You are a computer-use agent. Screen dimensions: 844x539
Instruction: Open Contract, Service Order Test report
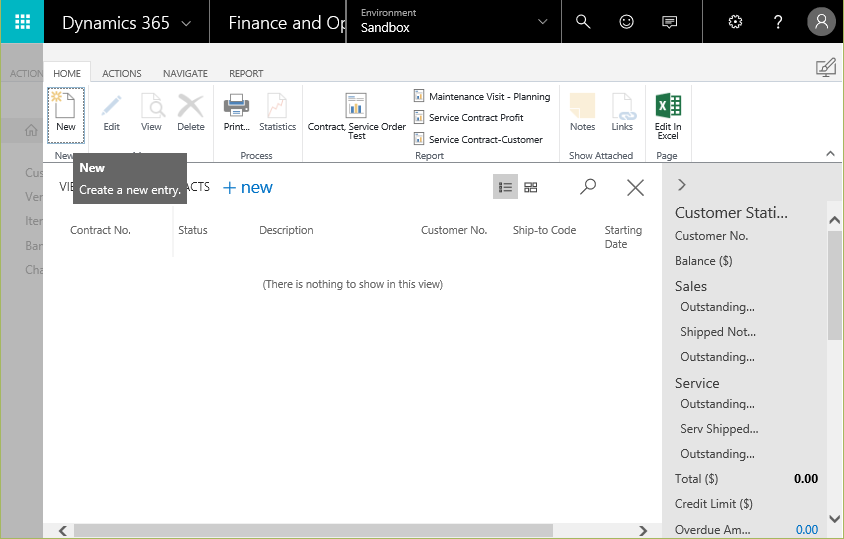(x=356, y=116)
